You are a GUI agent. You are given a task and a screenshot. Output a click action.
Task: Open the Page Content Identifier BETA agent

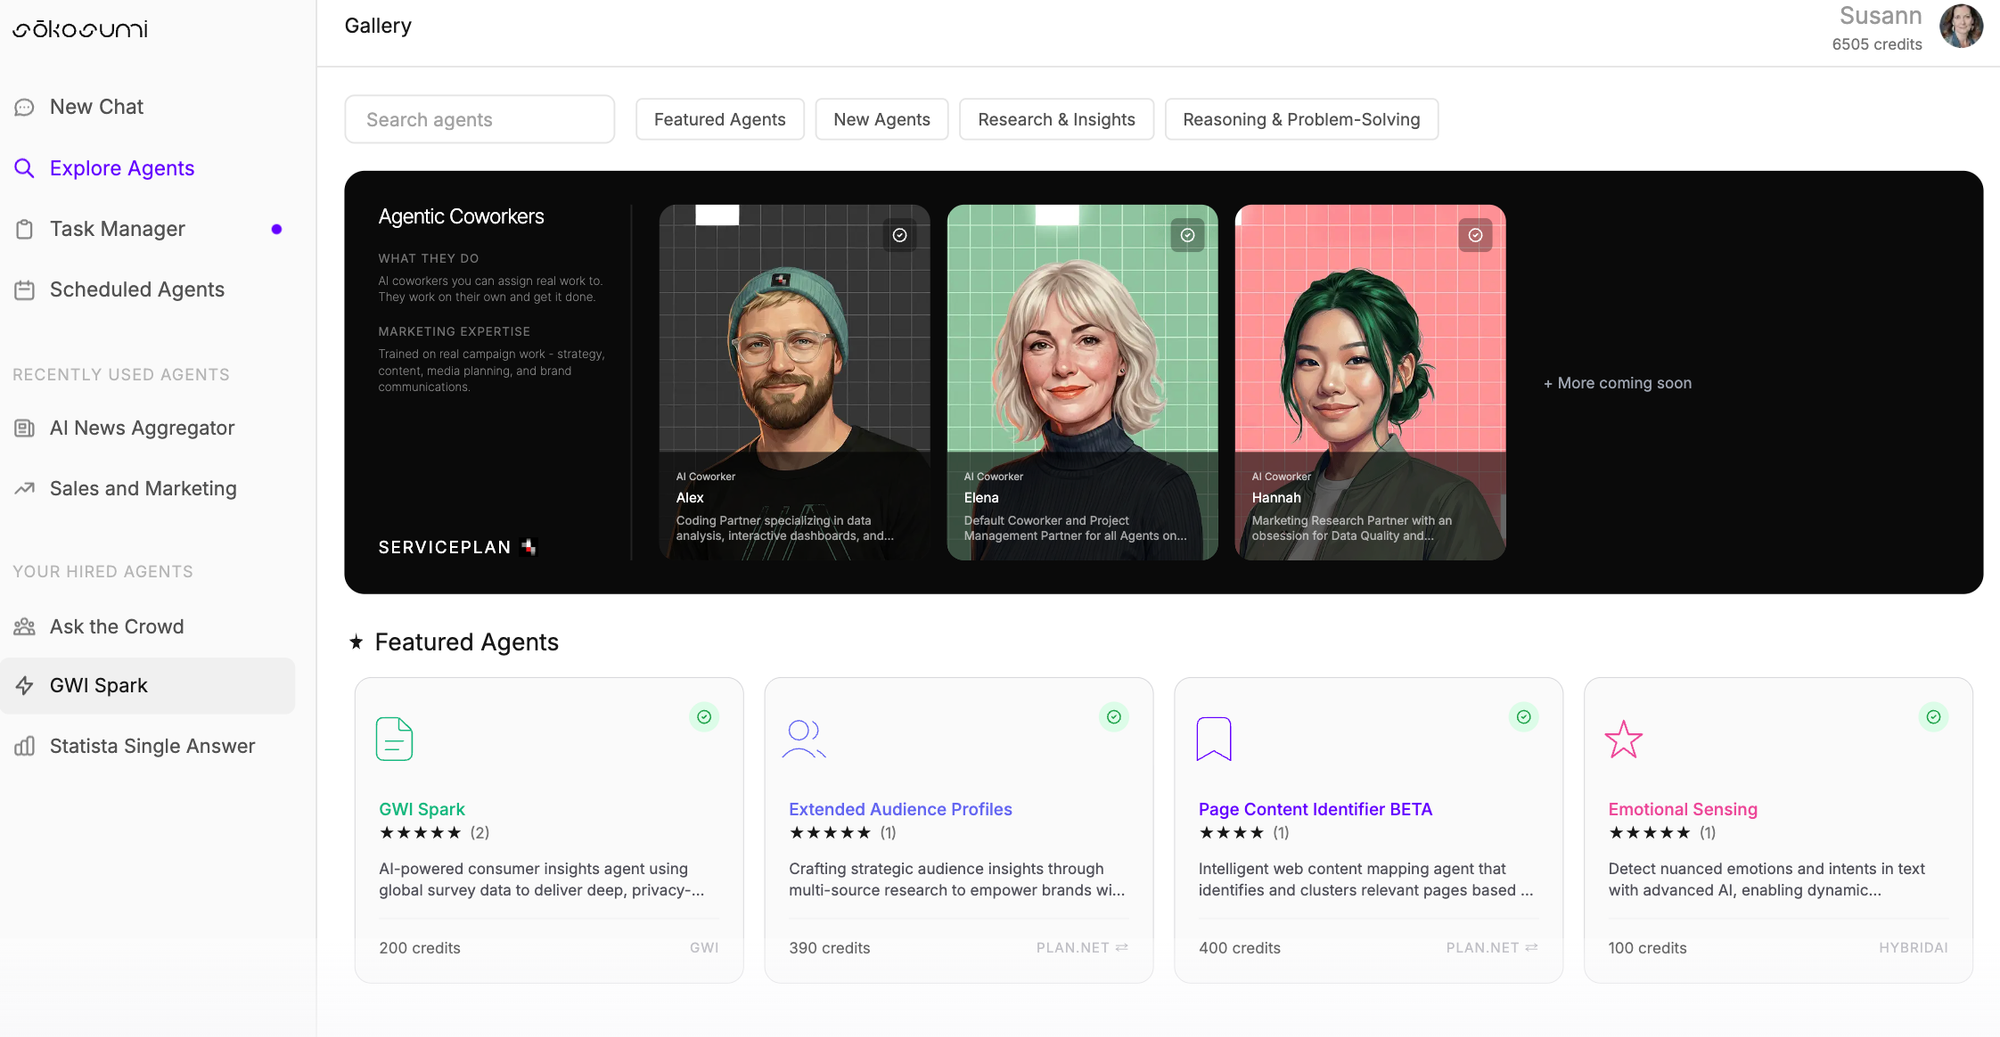[1314, 809]
